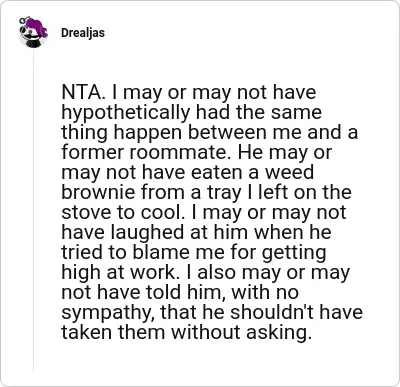
Task: Open the Drealjas username profile link
Action: [x=83, y=33]
